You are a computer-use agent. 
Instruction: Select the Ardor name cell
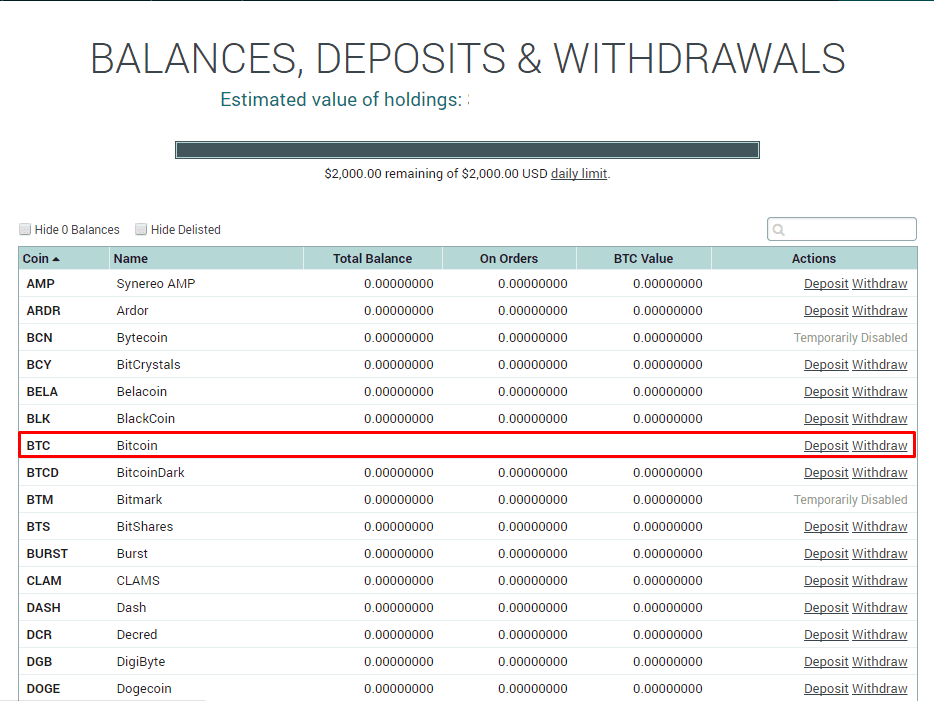coord(132,310)
